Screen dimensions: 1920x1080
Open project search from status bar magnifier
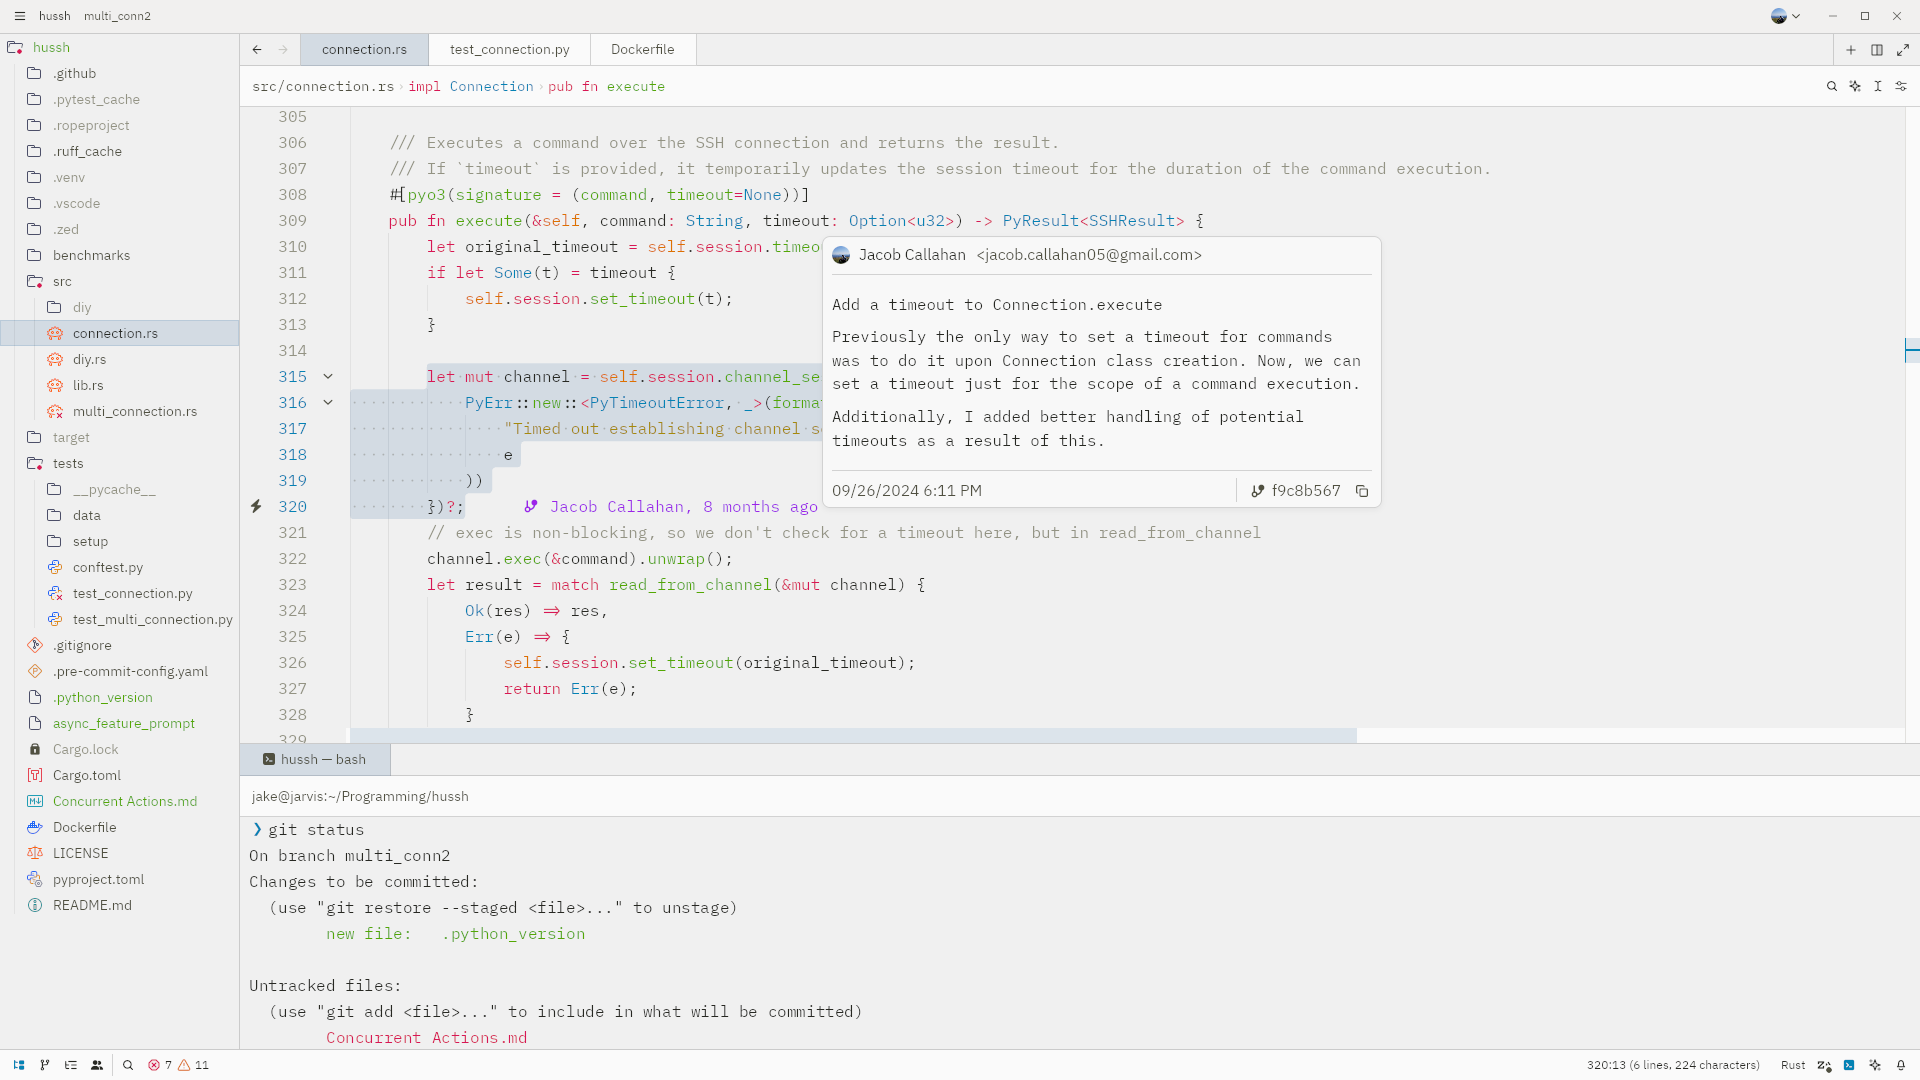[128, 1065]
